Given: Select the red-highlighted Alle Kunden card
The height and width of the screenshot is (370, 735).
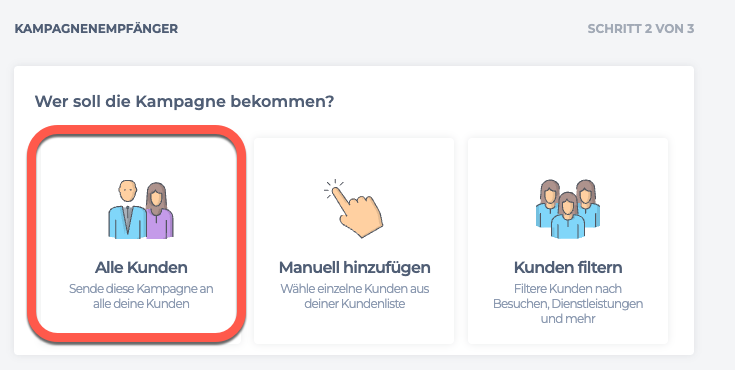Looking at the screenshot, I should pyautogui.click(x=137, y=234).
